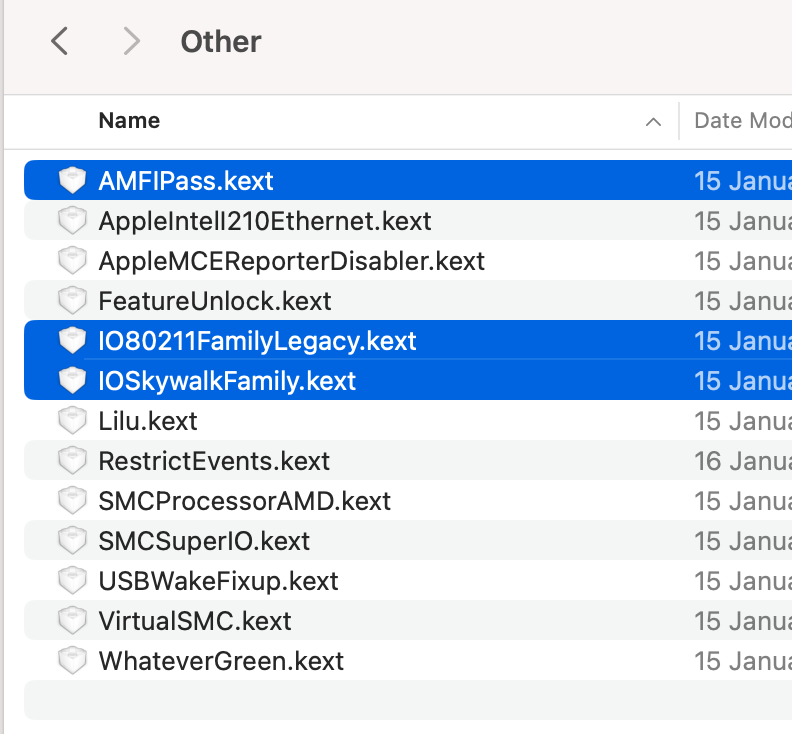The width and height of the screenshot is (792, 734).
Task: Click the SMCProcessorAMD.kext icon
Action: tap(72, 500)
